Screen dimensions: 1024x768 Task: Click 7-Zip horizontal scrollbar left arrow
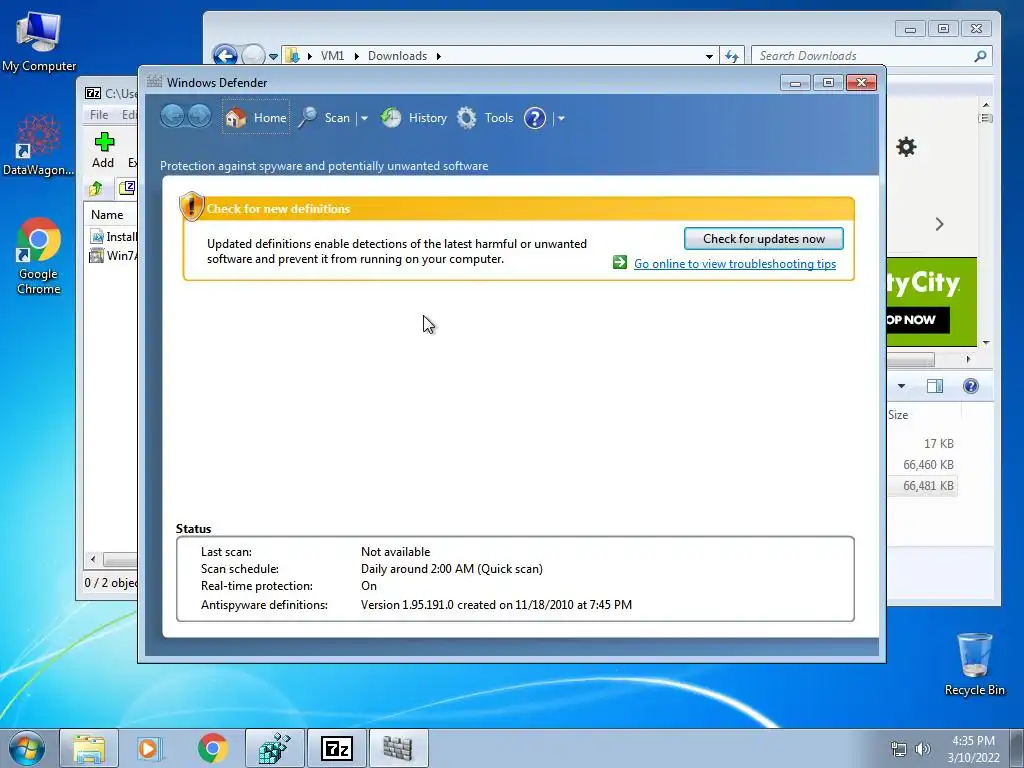tap(93, 560)
